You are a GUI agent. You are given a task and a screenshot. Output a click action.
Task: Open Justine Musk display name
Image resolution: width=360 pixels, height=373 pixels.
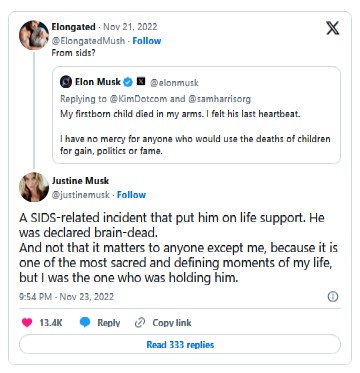(x=80, y=181)
